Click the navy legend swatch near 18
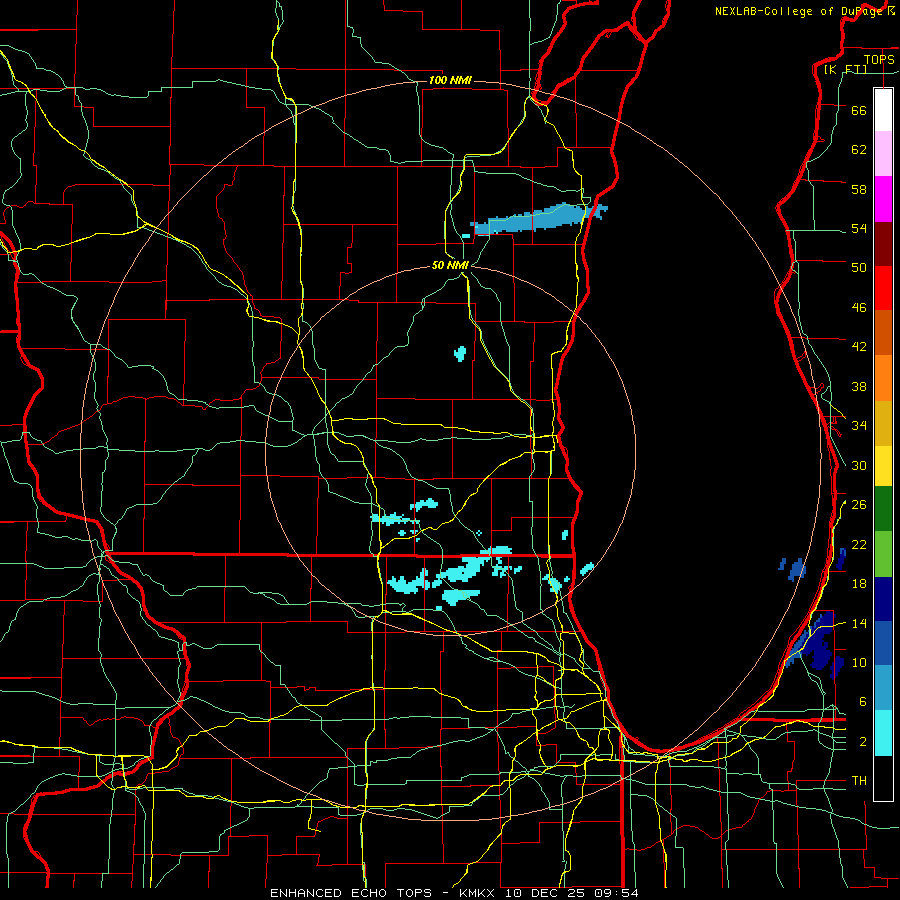900x900 pixels. [883, 599]
